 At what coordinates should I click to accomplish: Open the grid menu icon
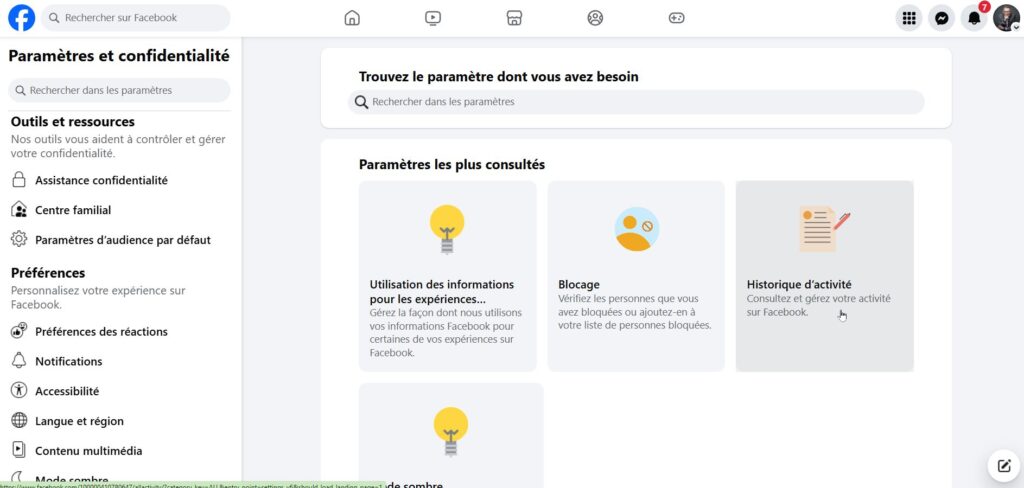tap(908, 18)
